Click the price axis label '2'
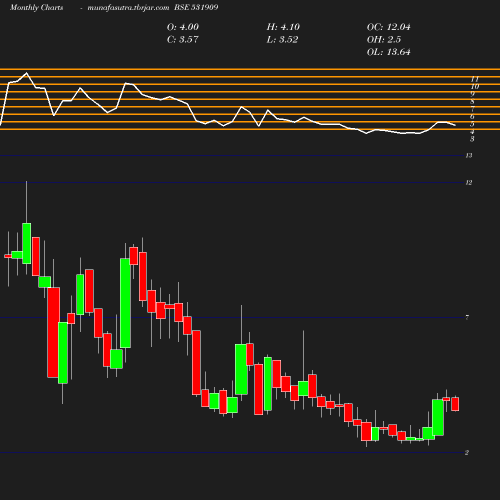 [x=467, y=453]
